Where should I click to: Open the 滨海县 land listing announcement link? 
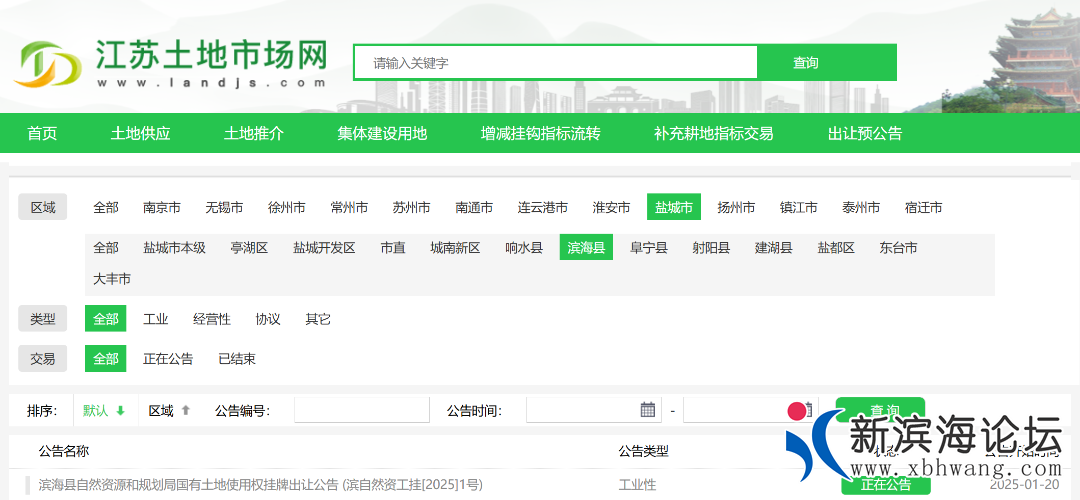(260, 484)
